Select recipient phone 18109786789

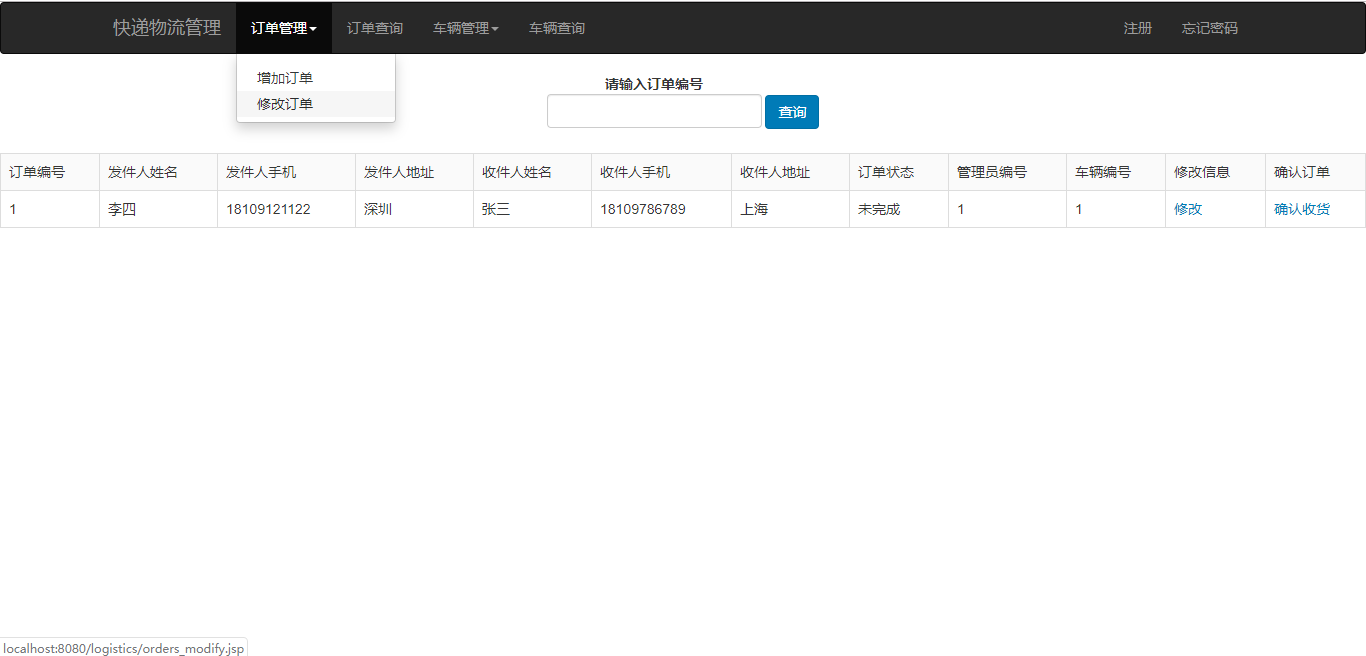click(662, 209)
